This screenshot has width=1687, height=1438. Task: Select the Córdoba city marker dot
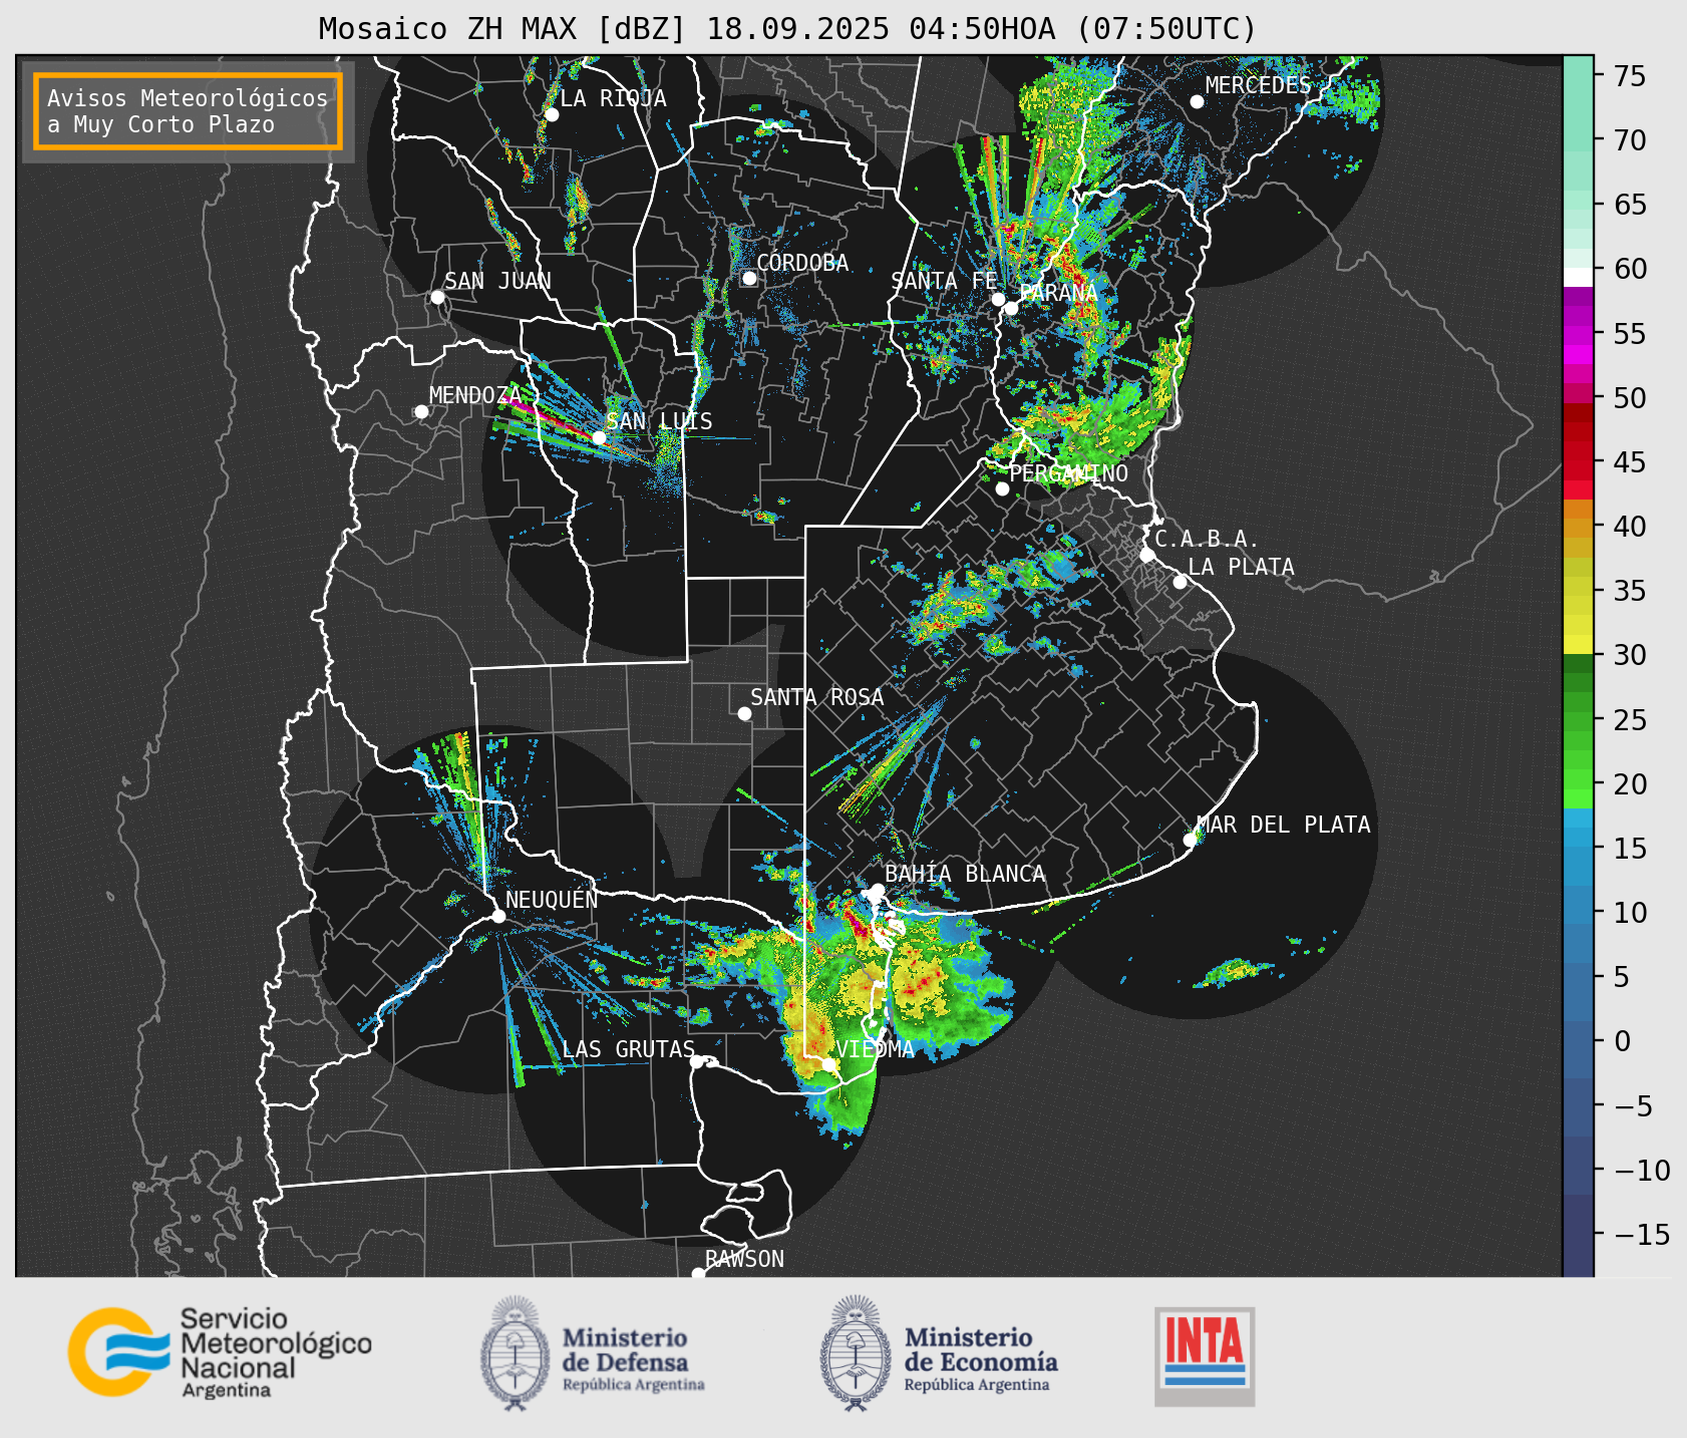tap(749, 278)
